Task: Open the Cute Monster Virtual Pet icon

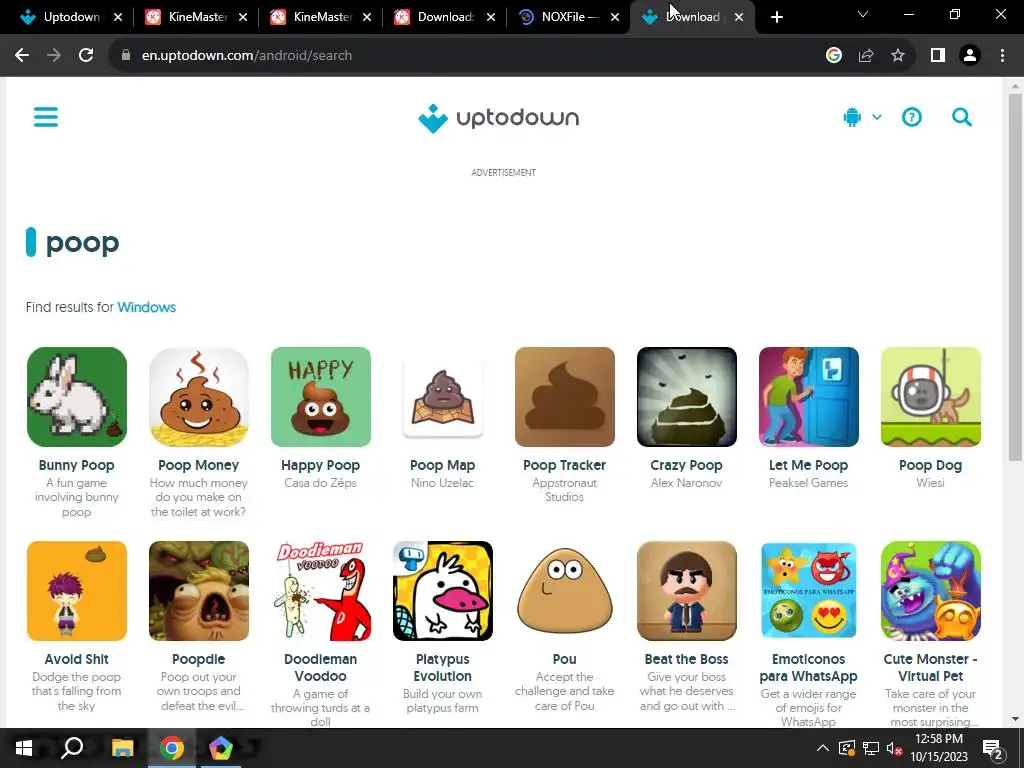Action: tap(931, 591)
